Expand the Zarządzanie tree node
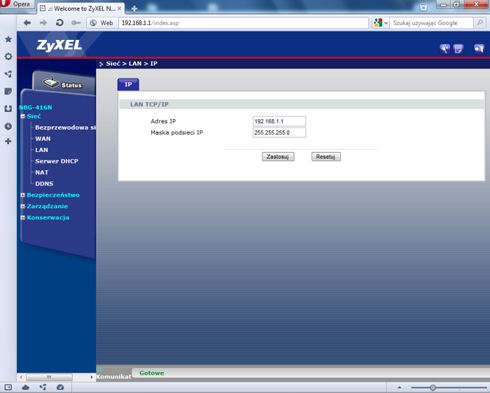 (23, 206)
